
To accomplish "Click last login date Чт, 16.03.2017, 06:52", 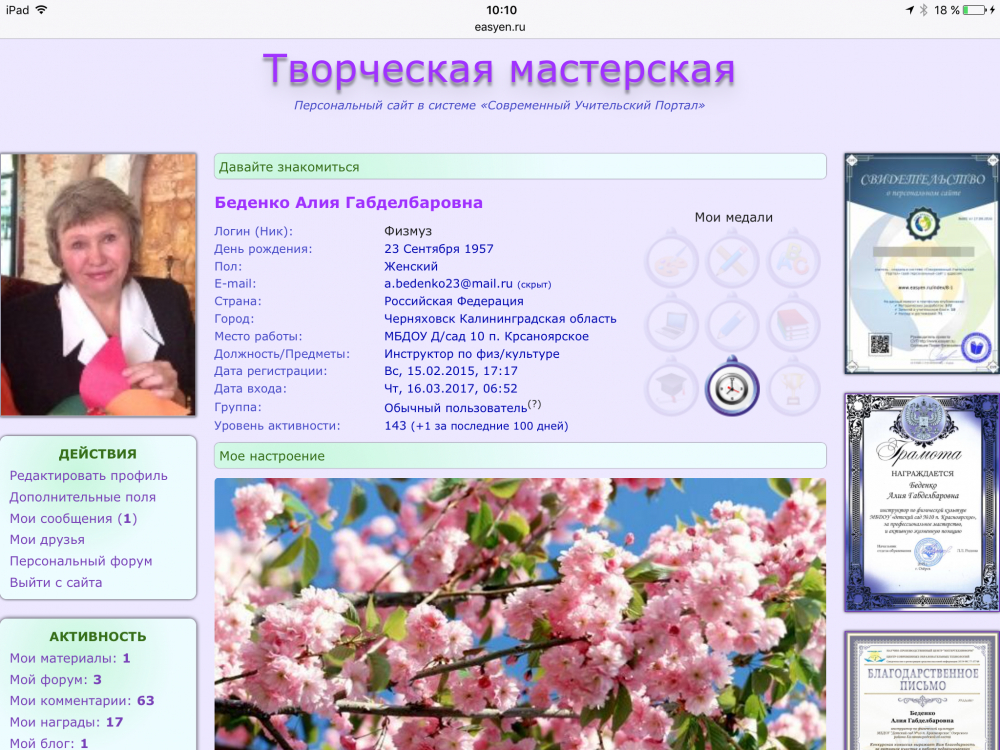I will (451, 388).
